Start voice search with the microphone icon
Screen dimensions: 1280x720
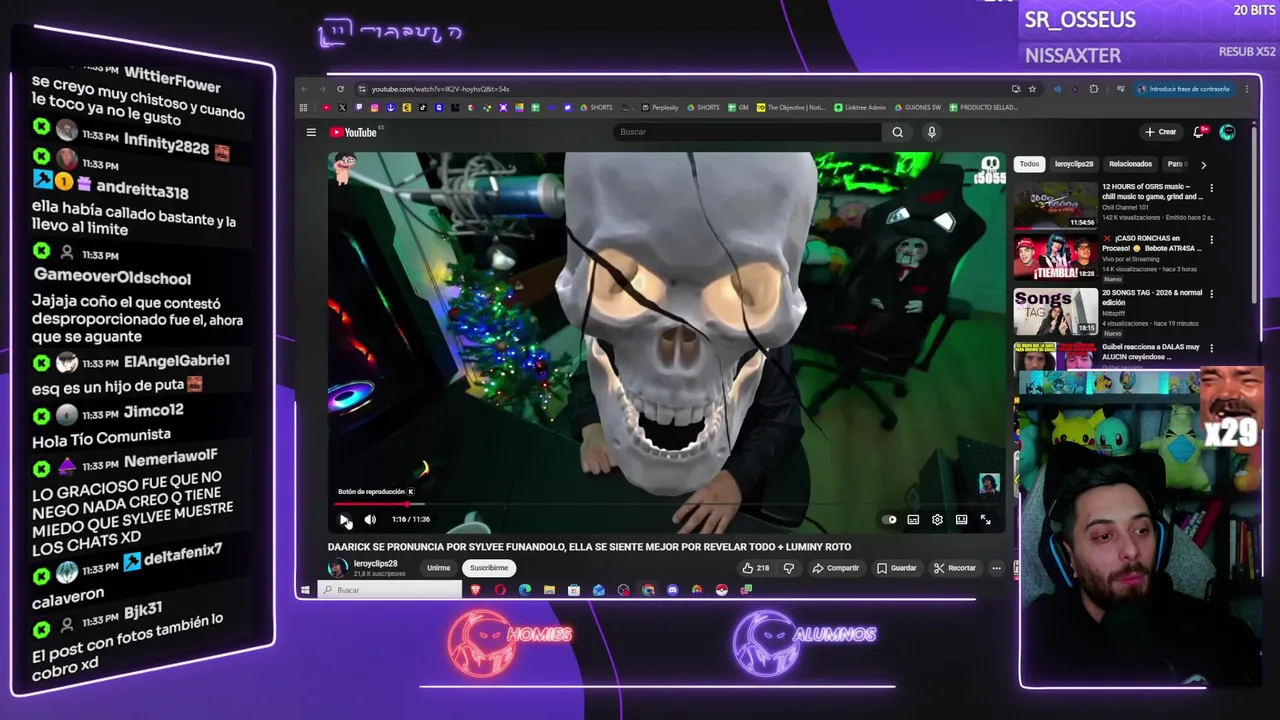pyautogui.click(x=931, y=132)
